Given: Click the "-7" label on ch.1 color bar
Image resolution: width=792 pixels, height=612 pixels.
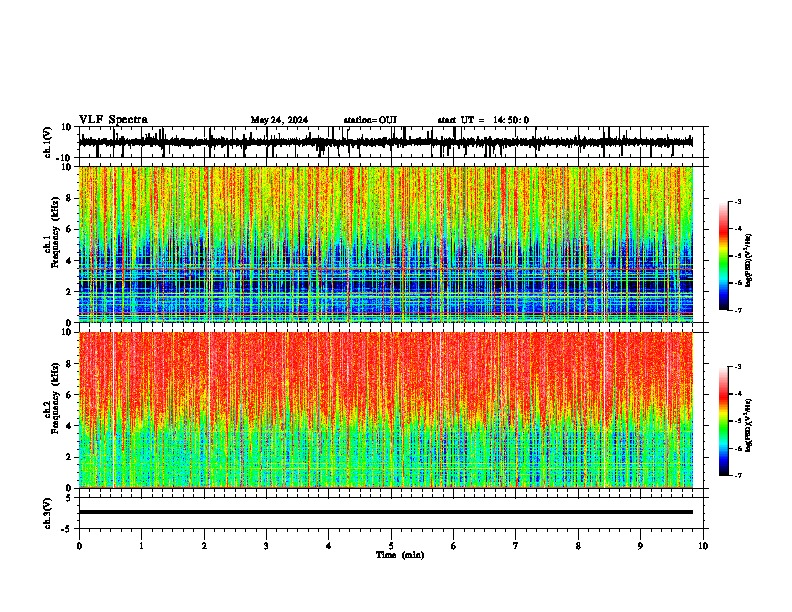Looking at the screenshot, I should click(737, 310).
